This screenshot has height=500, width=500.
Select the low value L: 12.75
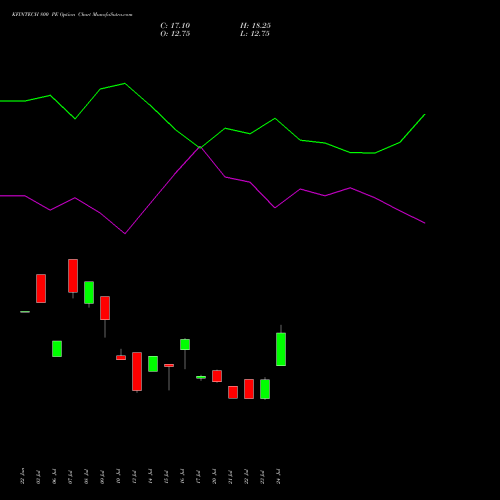click(x=255, y=34)
